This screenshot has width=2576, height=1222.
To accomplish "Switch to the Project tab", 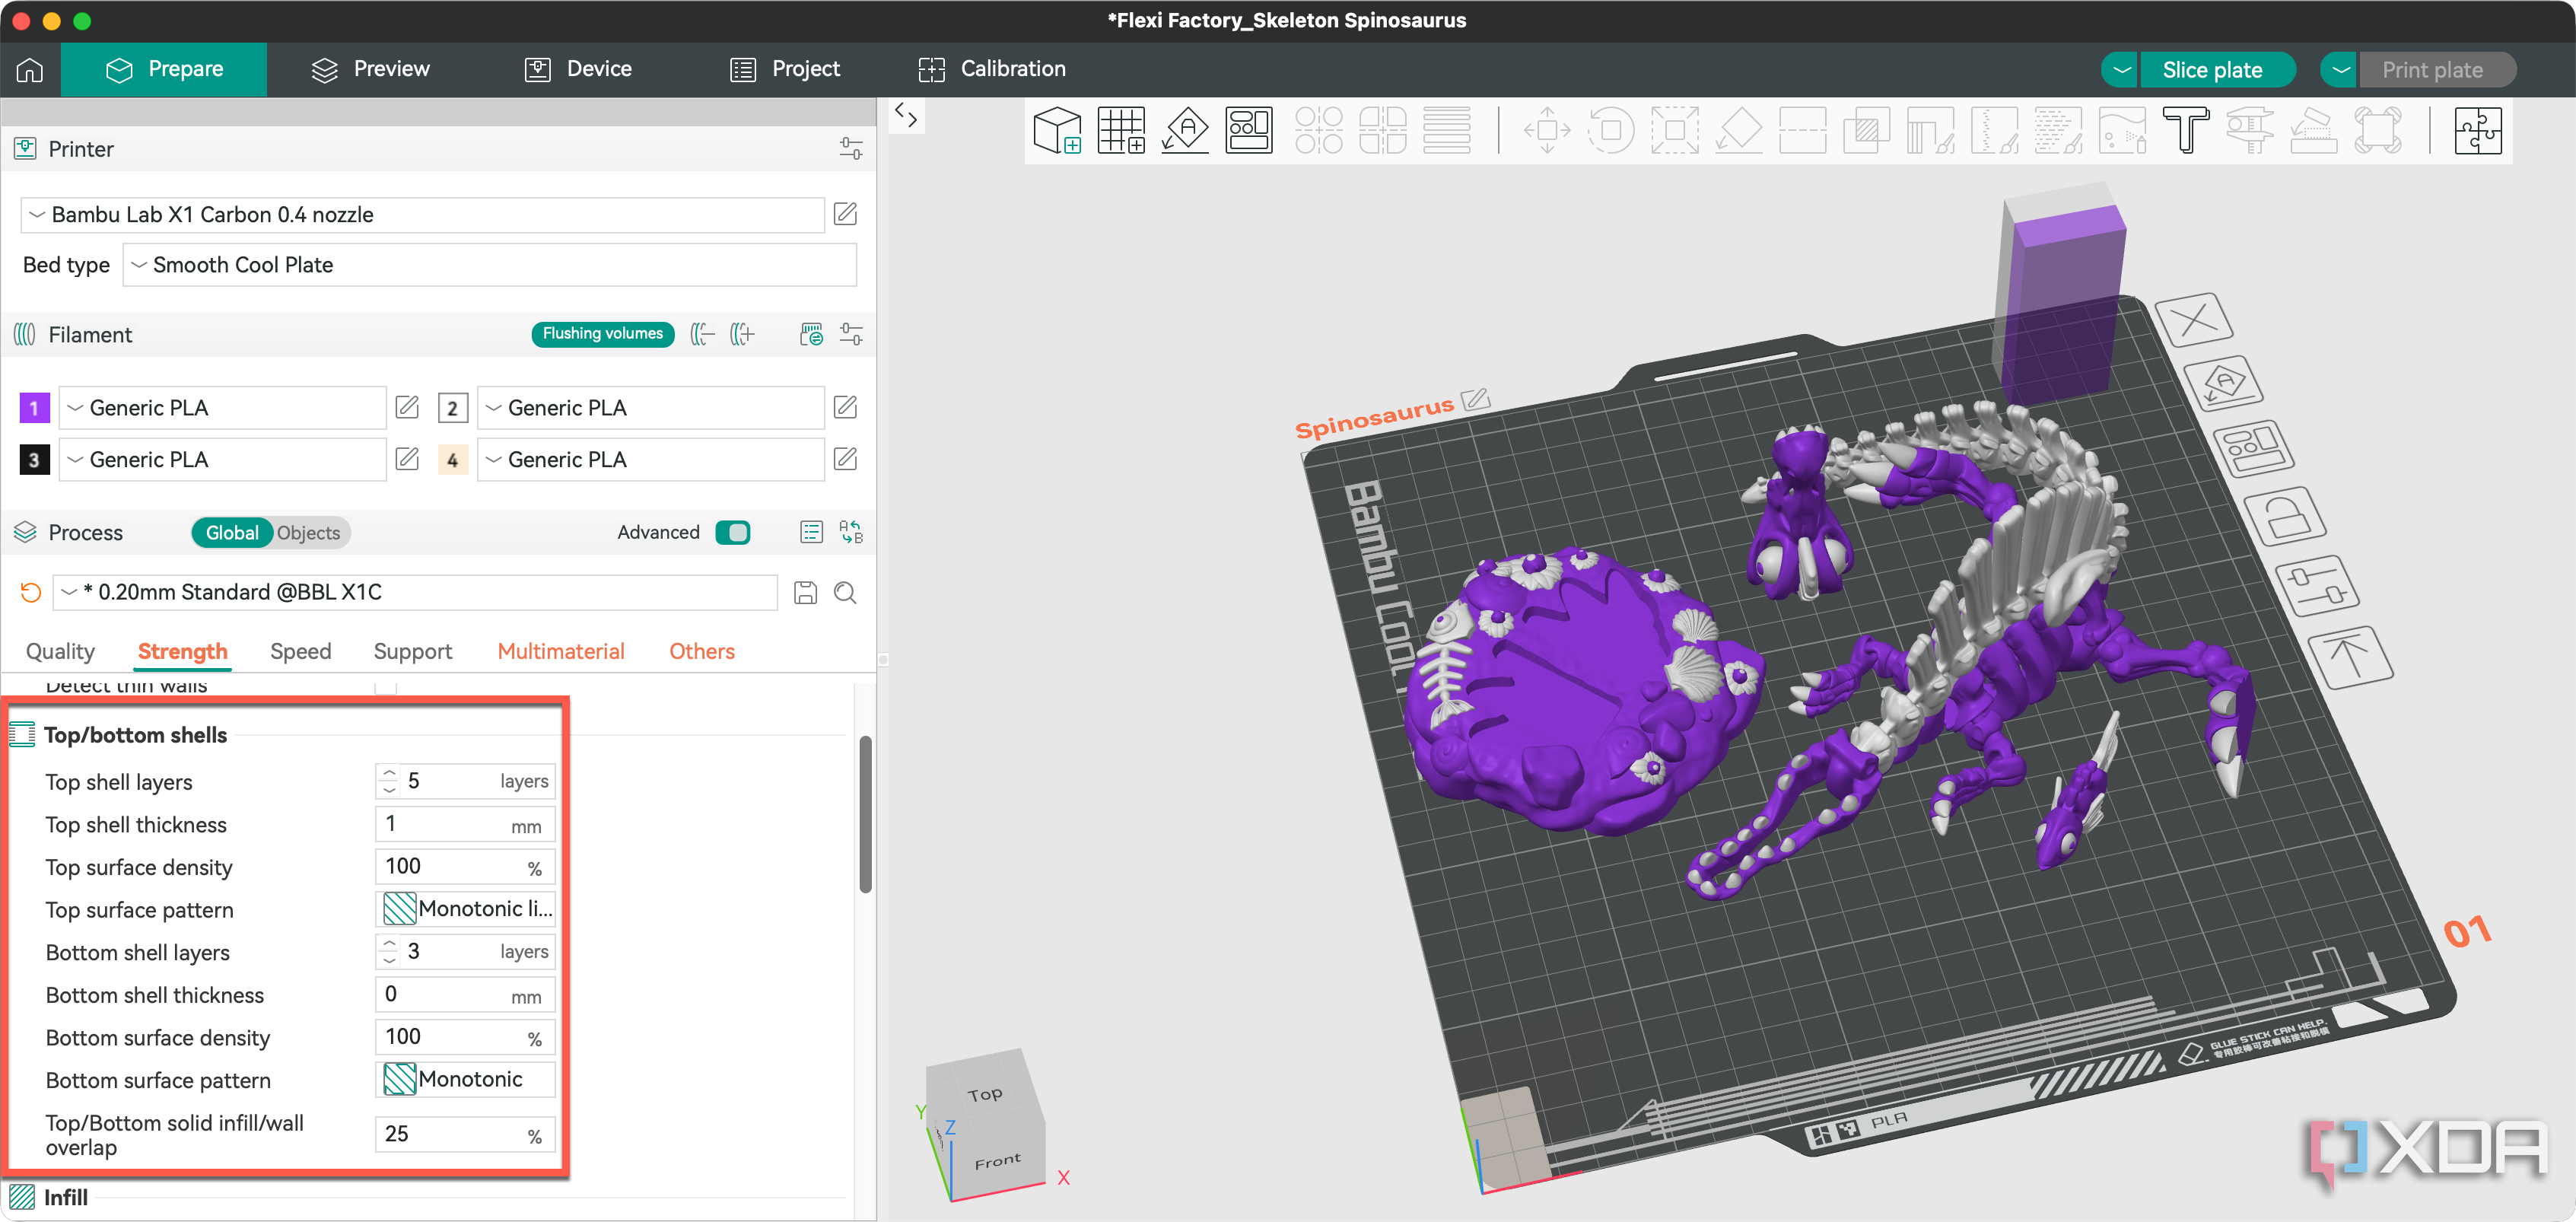I will (785, 69).
